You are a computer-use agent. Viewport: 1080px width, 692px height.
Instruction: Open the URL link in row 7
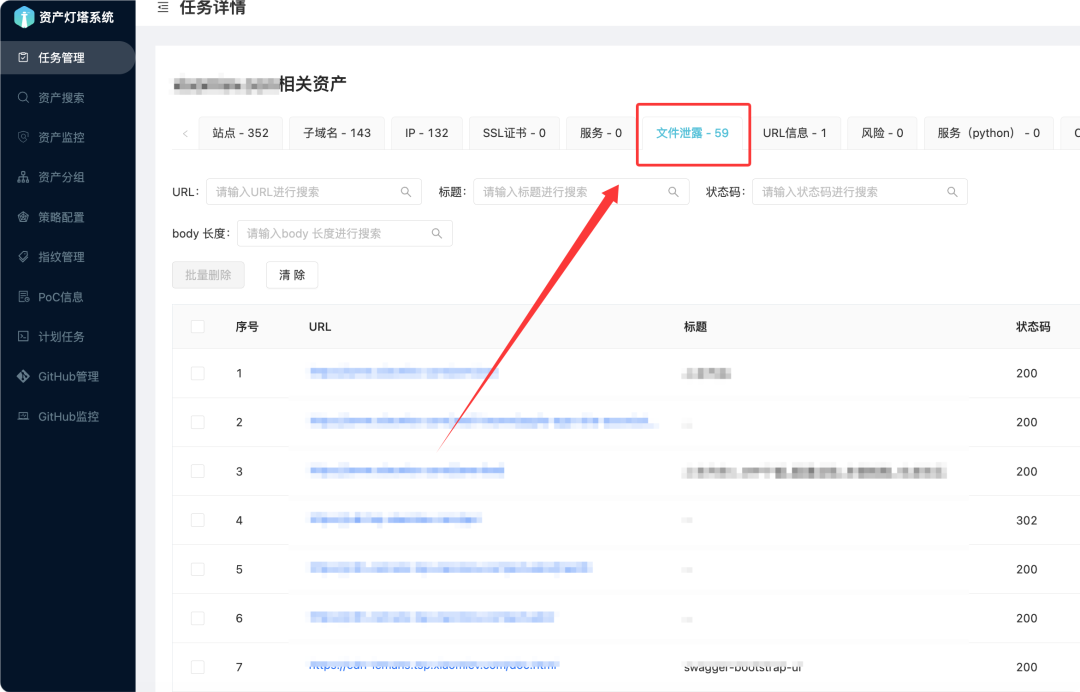(434, 665)
